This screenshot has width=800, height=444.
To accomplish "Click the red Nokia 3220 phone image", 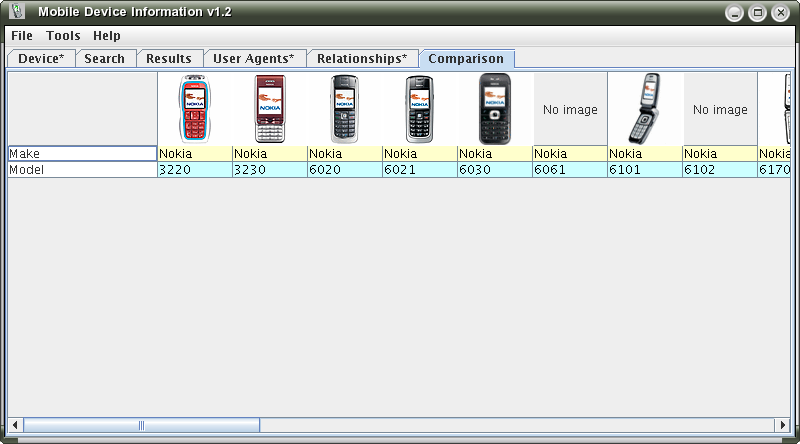I will 195,109.
